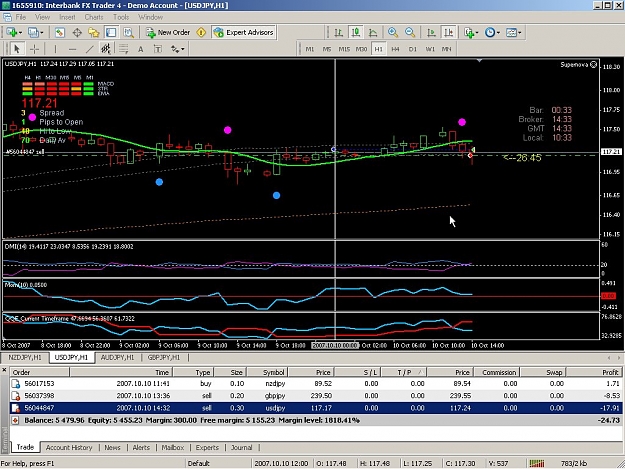Zoom in on the chart
Image resolution: width=625 pixels, height=469 pixels.
[x=393, y=33]
